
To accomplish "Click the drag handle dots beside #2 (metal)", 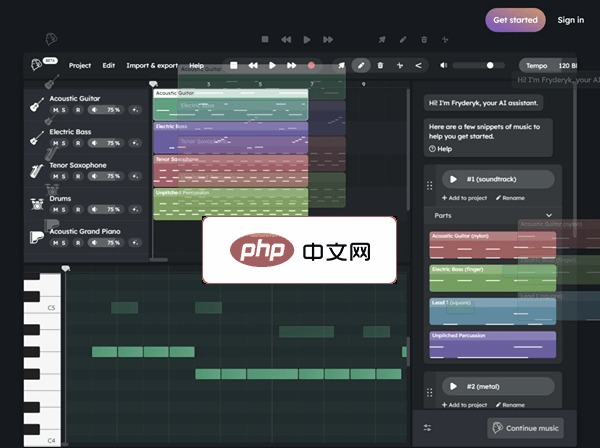I will click(429, 393).
